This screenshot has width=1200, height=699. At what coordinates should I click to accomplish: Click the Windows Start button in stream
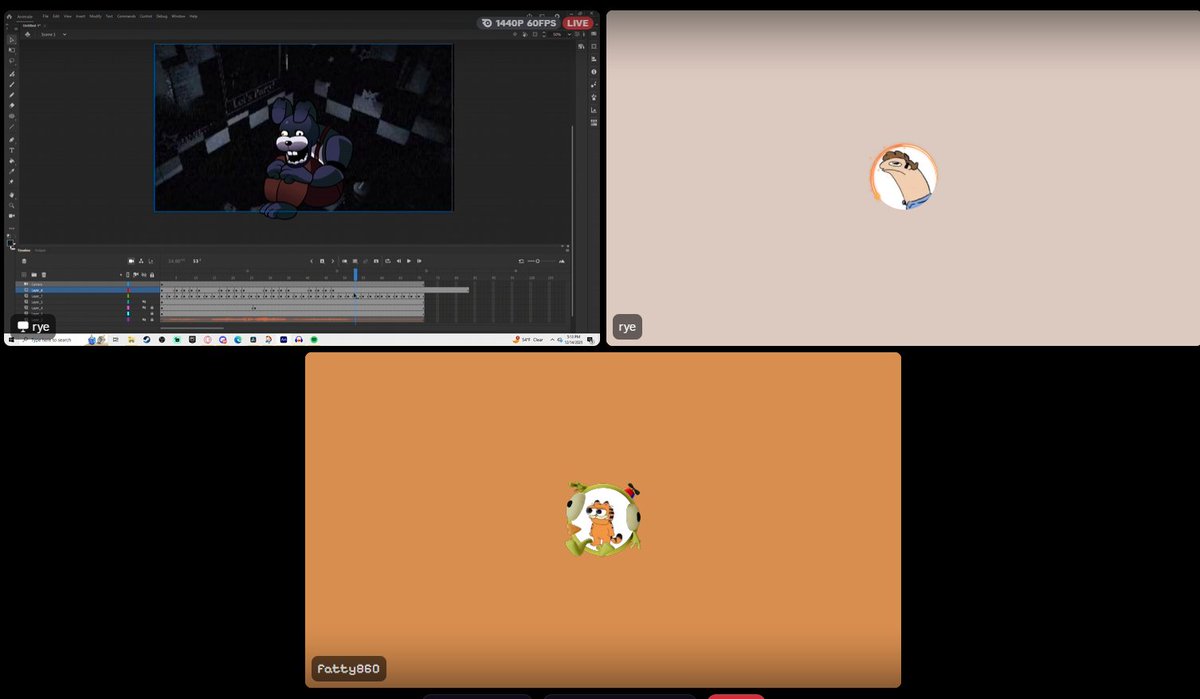[11, 340]
